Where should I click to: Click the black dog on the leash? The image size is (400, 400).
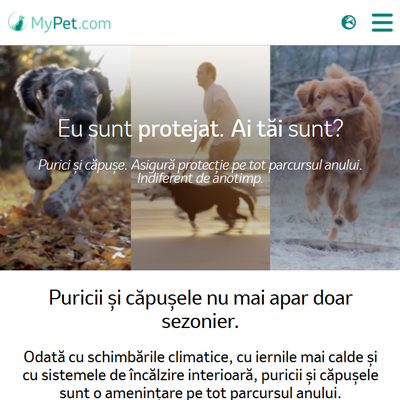203,204
